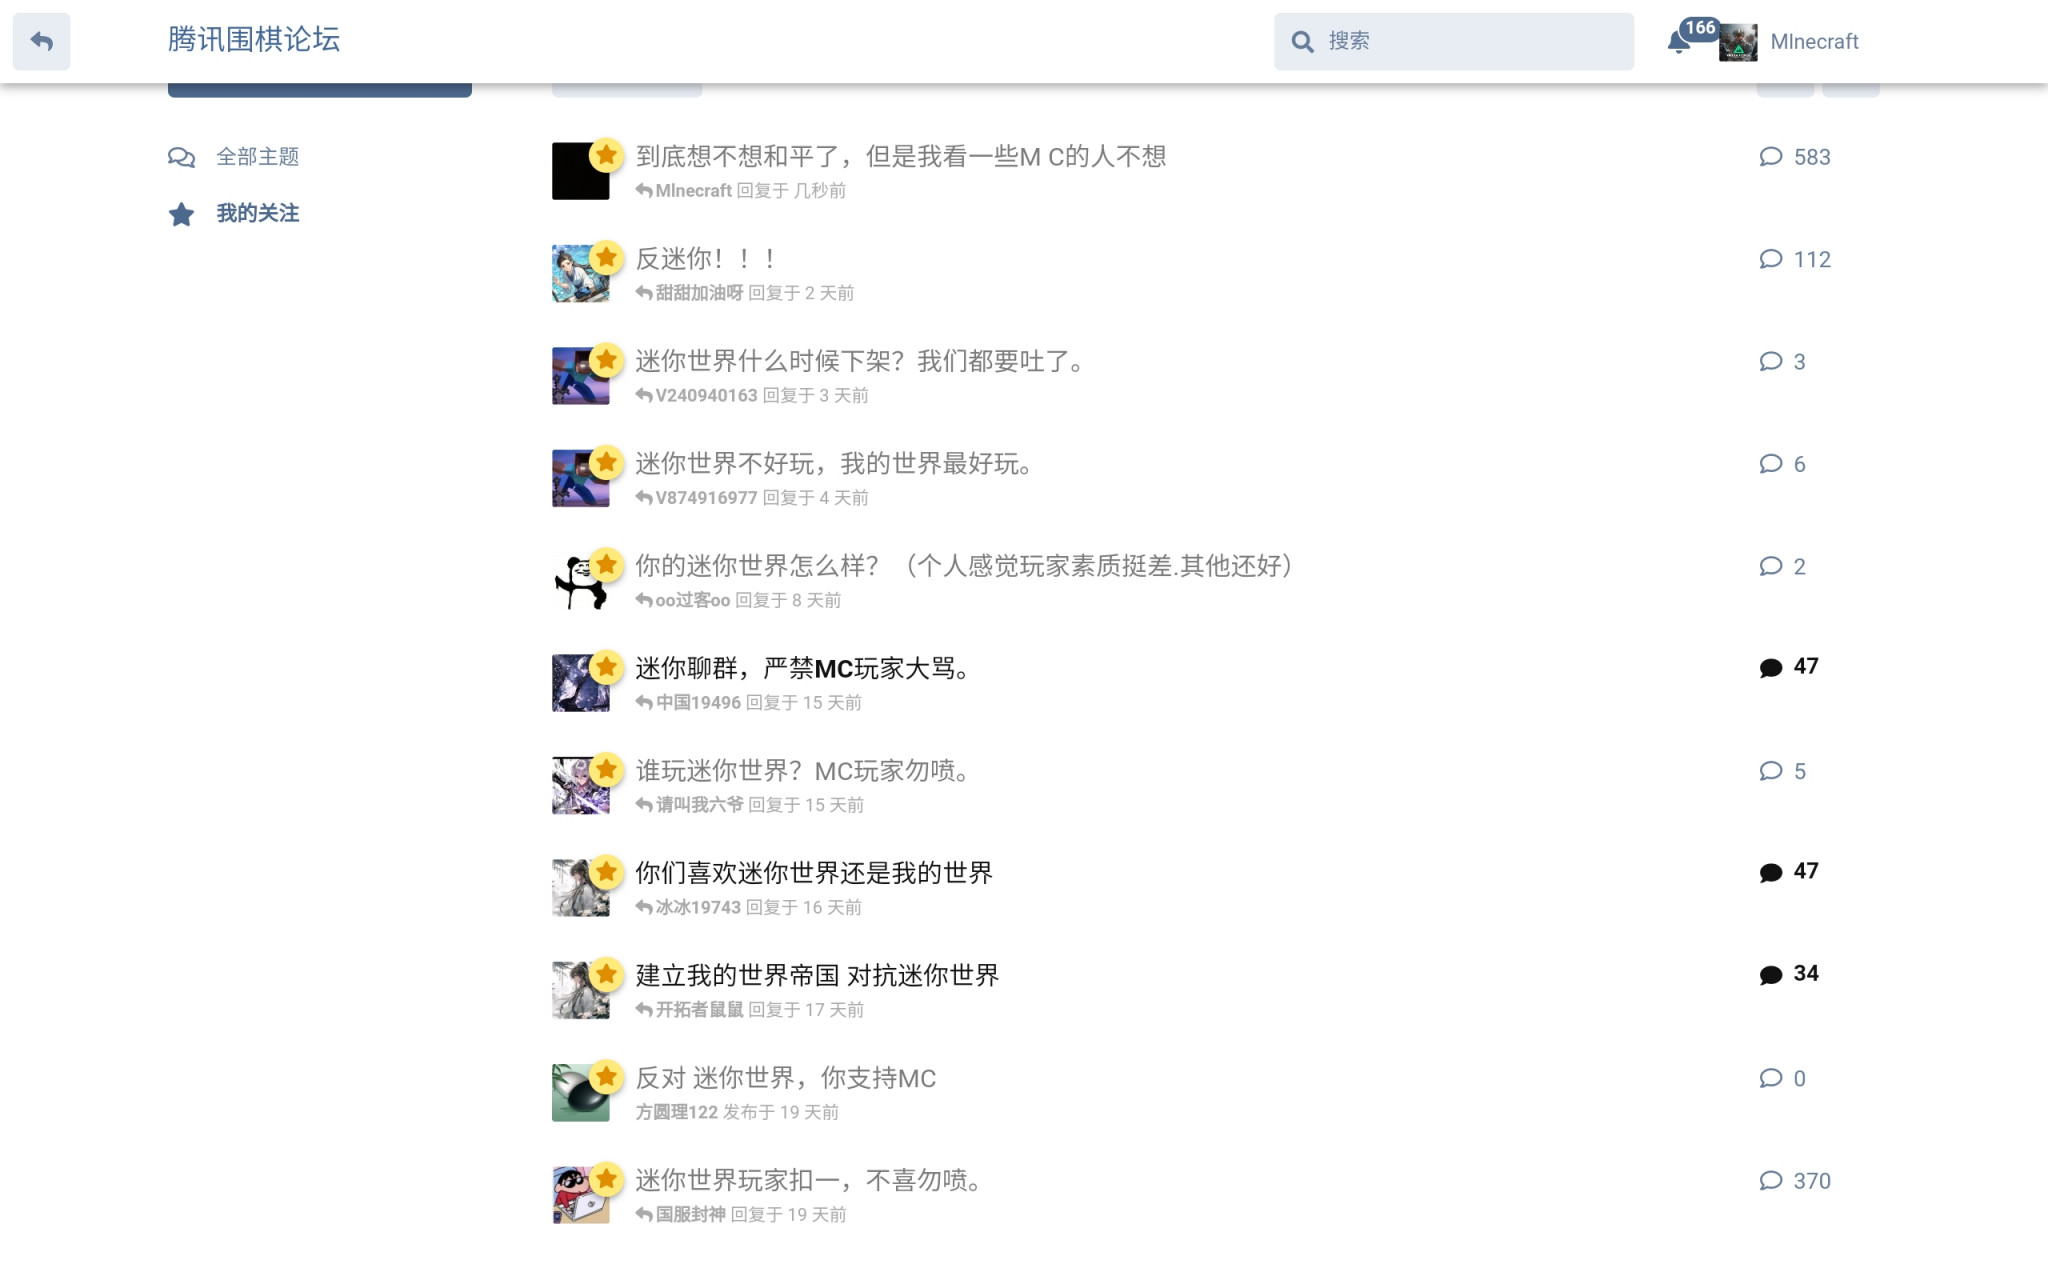Click the chat bubbles icon beside 全部主题
This screenshot has width=2048, height=1280.
point(181,157)
